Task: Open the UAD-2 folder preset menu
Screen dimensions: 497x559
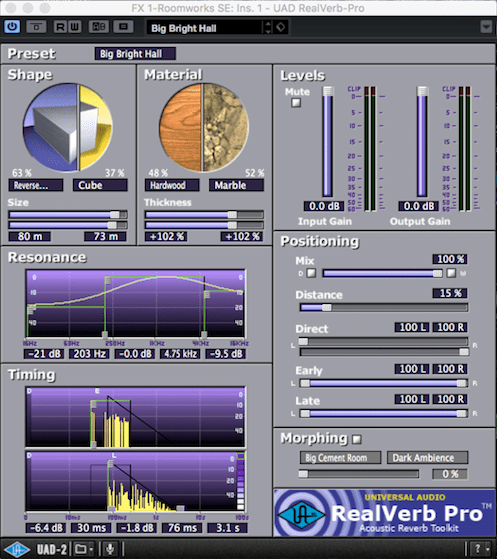Action: pyautogui.click(x=84, y=549)
